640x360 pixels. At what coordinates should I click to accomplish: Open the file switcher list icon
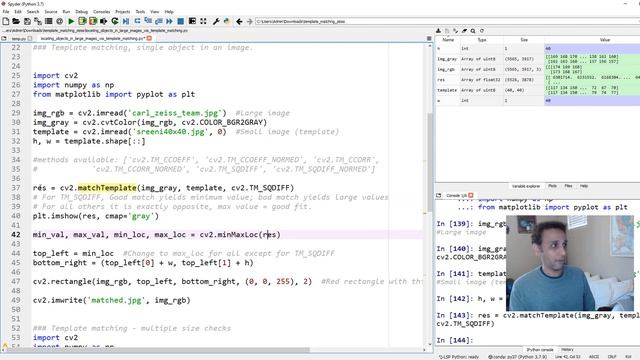point(49,21)
